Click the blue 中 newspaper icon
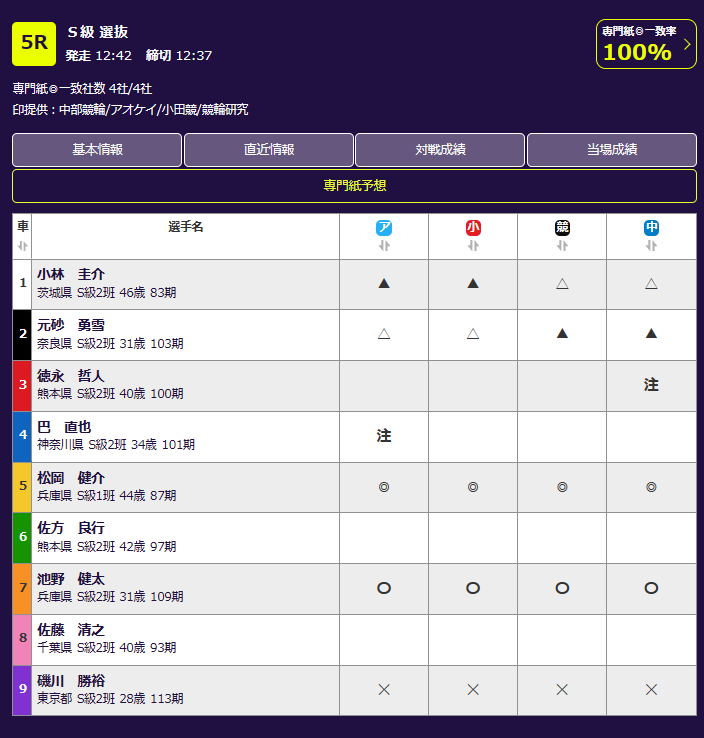This screenshot has height=738, width=704. coord(651,228)
